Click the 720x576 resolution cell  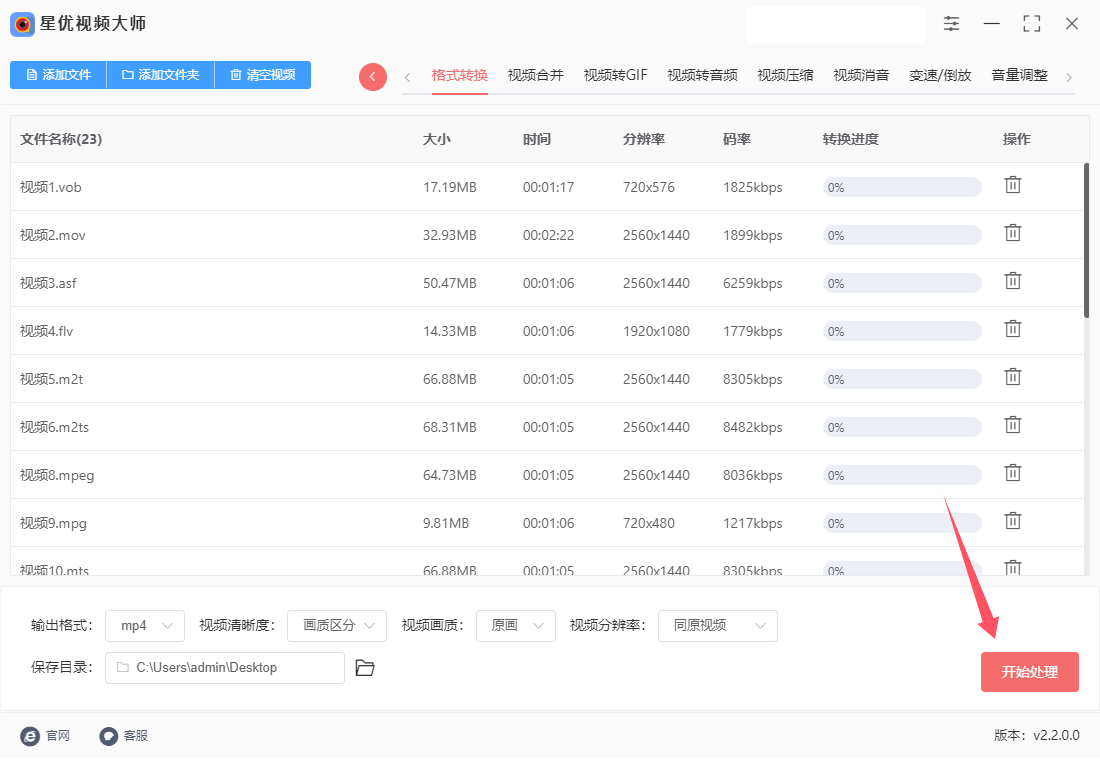(x=649, y=187)
